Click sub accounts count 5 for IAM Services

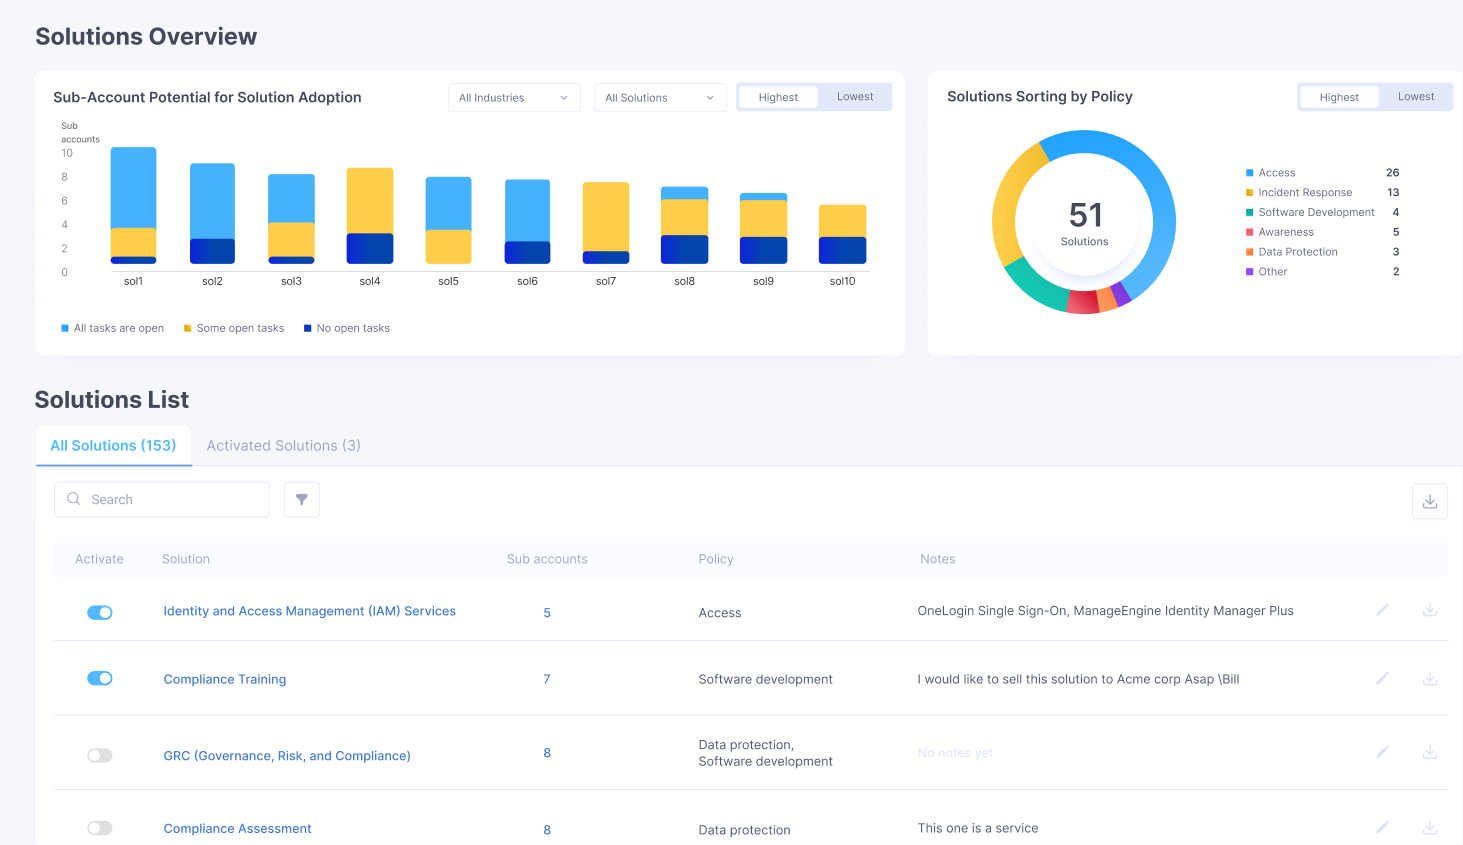(547, 613)
